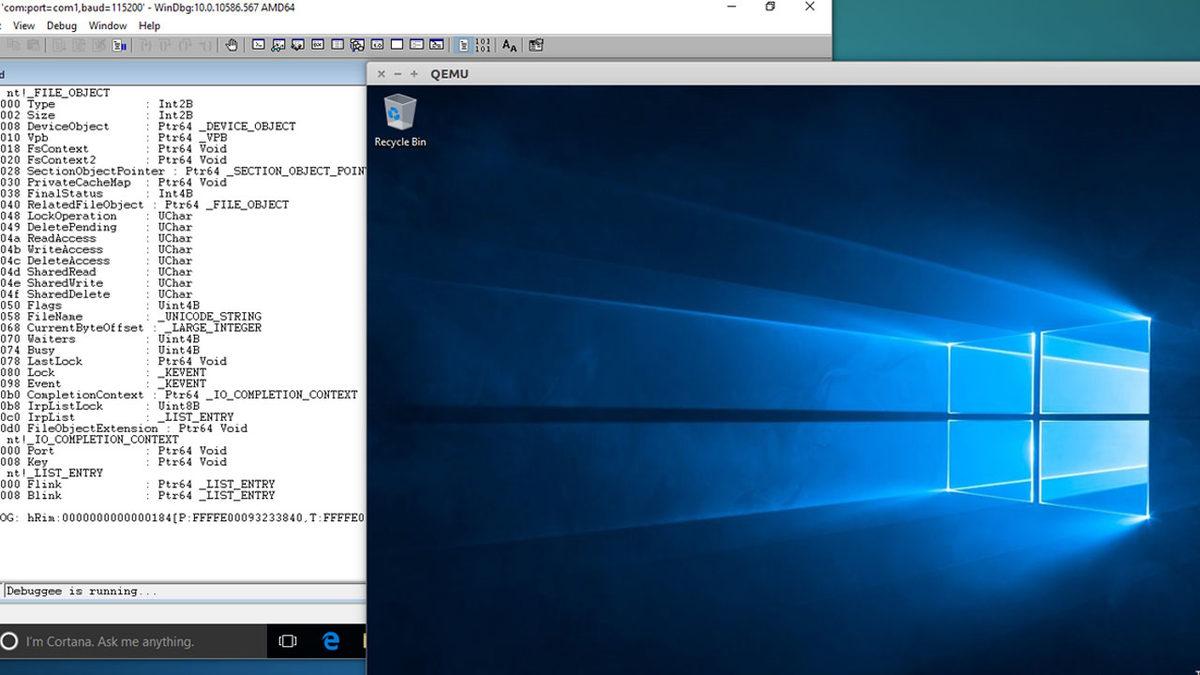
Task: Open Task View from the taskbar
Action: (287, 641)
